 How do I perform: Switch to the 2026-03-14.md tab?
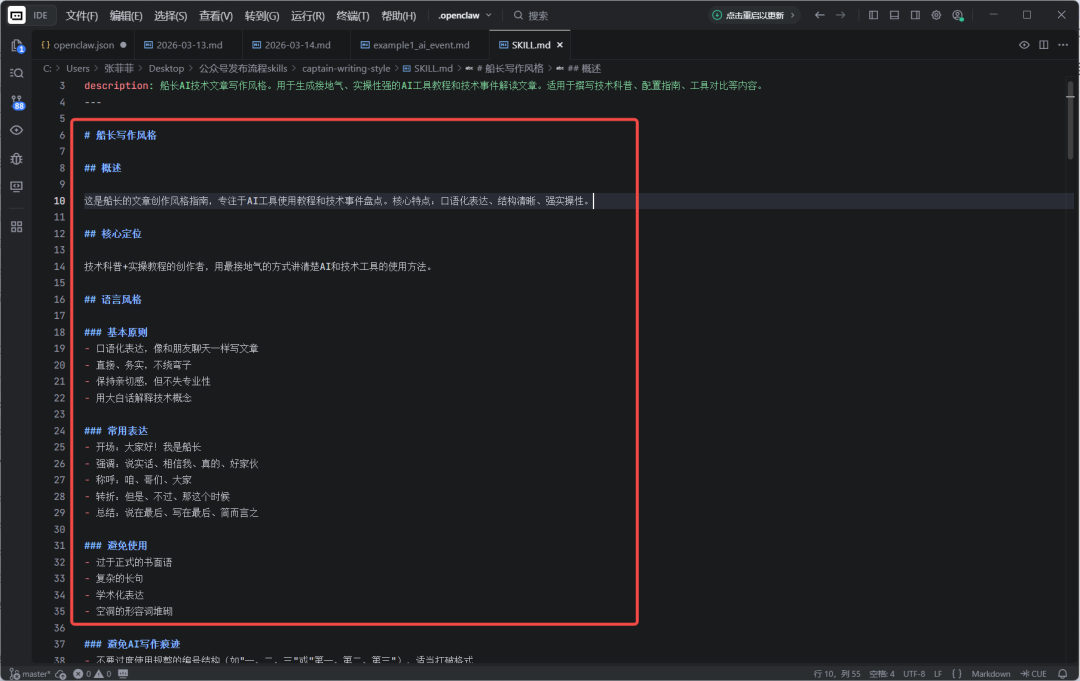296,45
